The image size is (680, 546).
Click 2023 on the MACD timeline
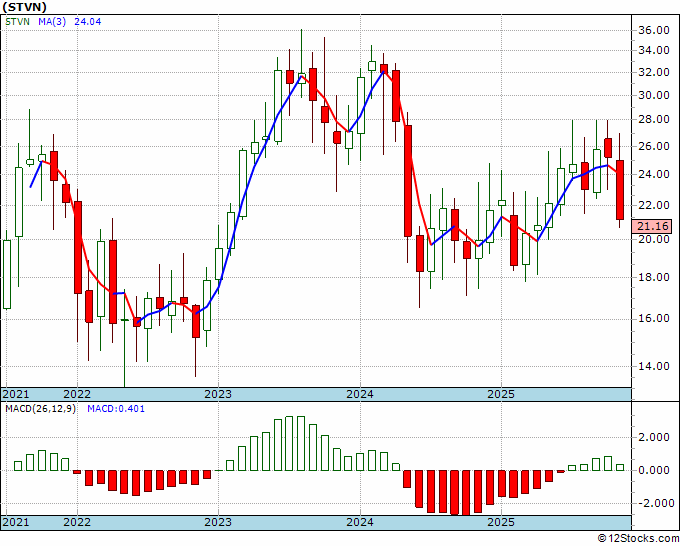[218, 522]
